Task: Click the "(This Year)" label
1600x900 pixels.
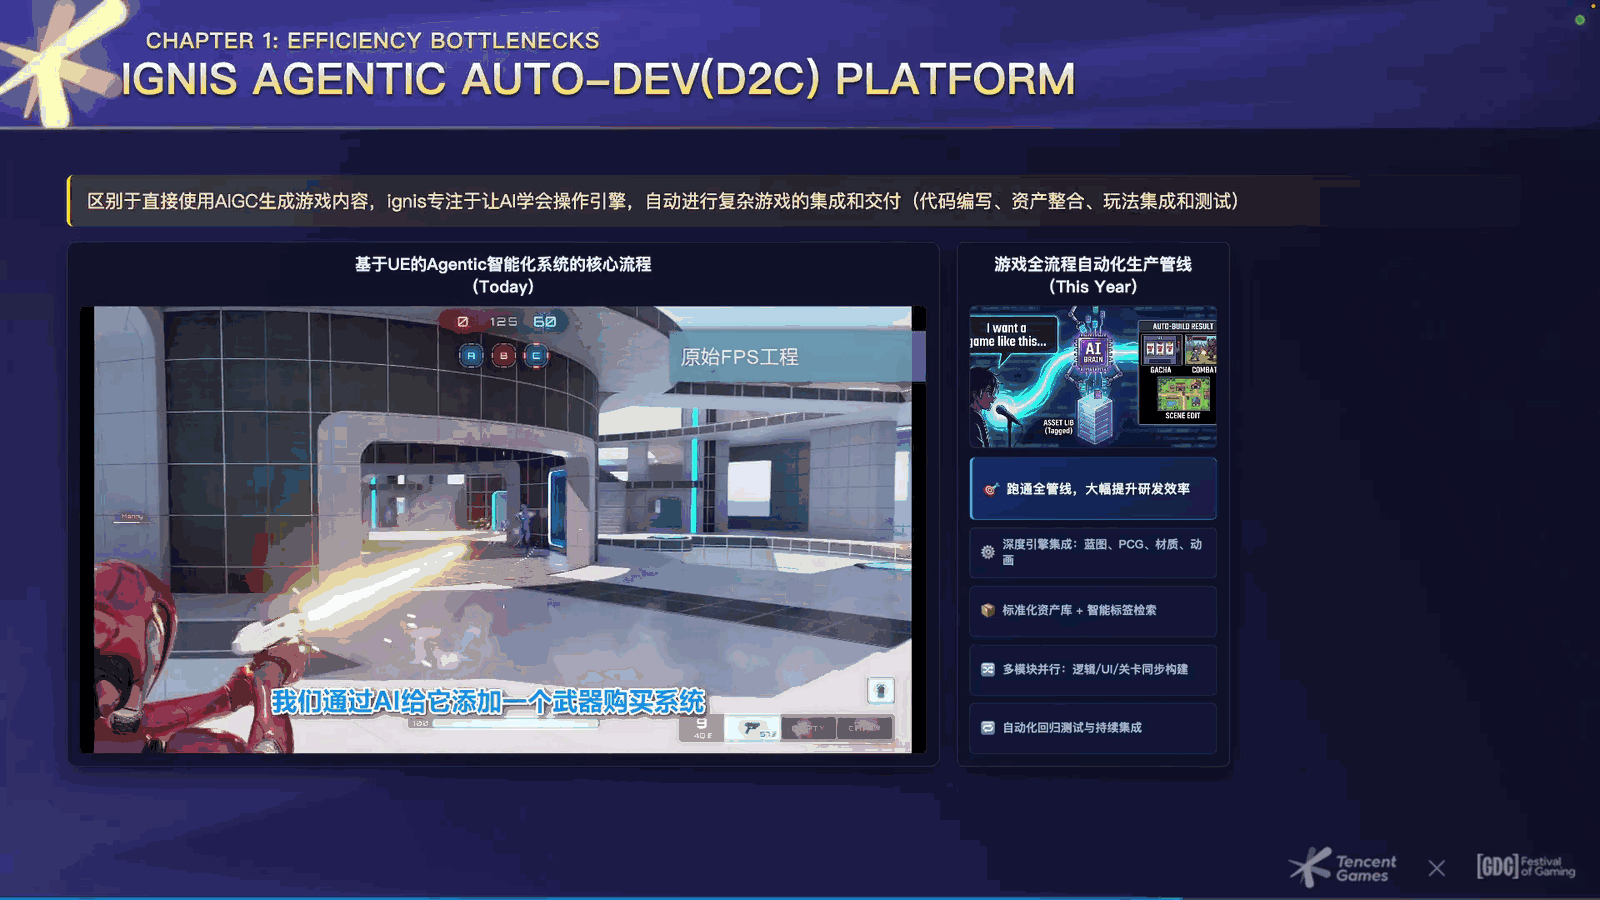Action: tap(1093, 287)
